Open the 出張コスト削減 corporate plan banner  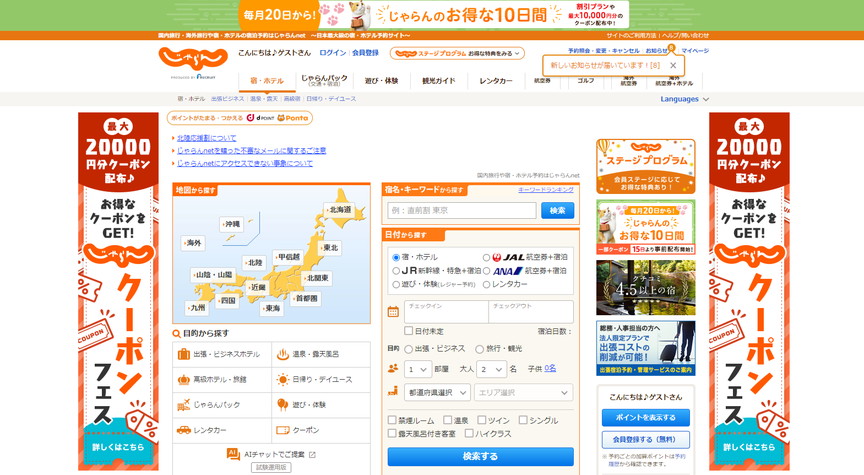pos(645,348)
